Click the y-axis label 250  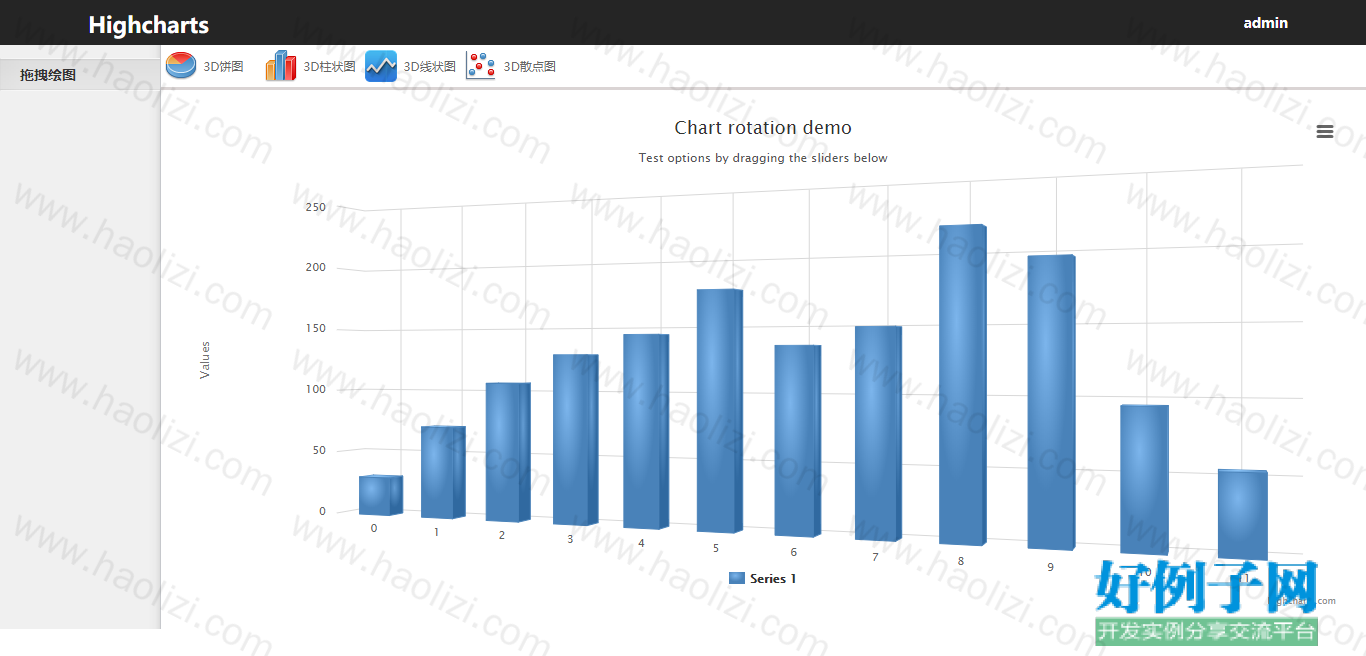[x=316, y=207]
